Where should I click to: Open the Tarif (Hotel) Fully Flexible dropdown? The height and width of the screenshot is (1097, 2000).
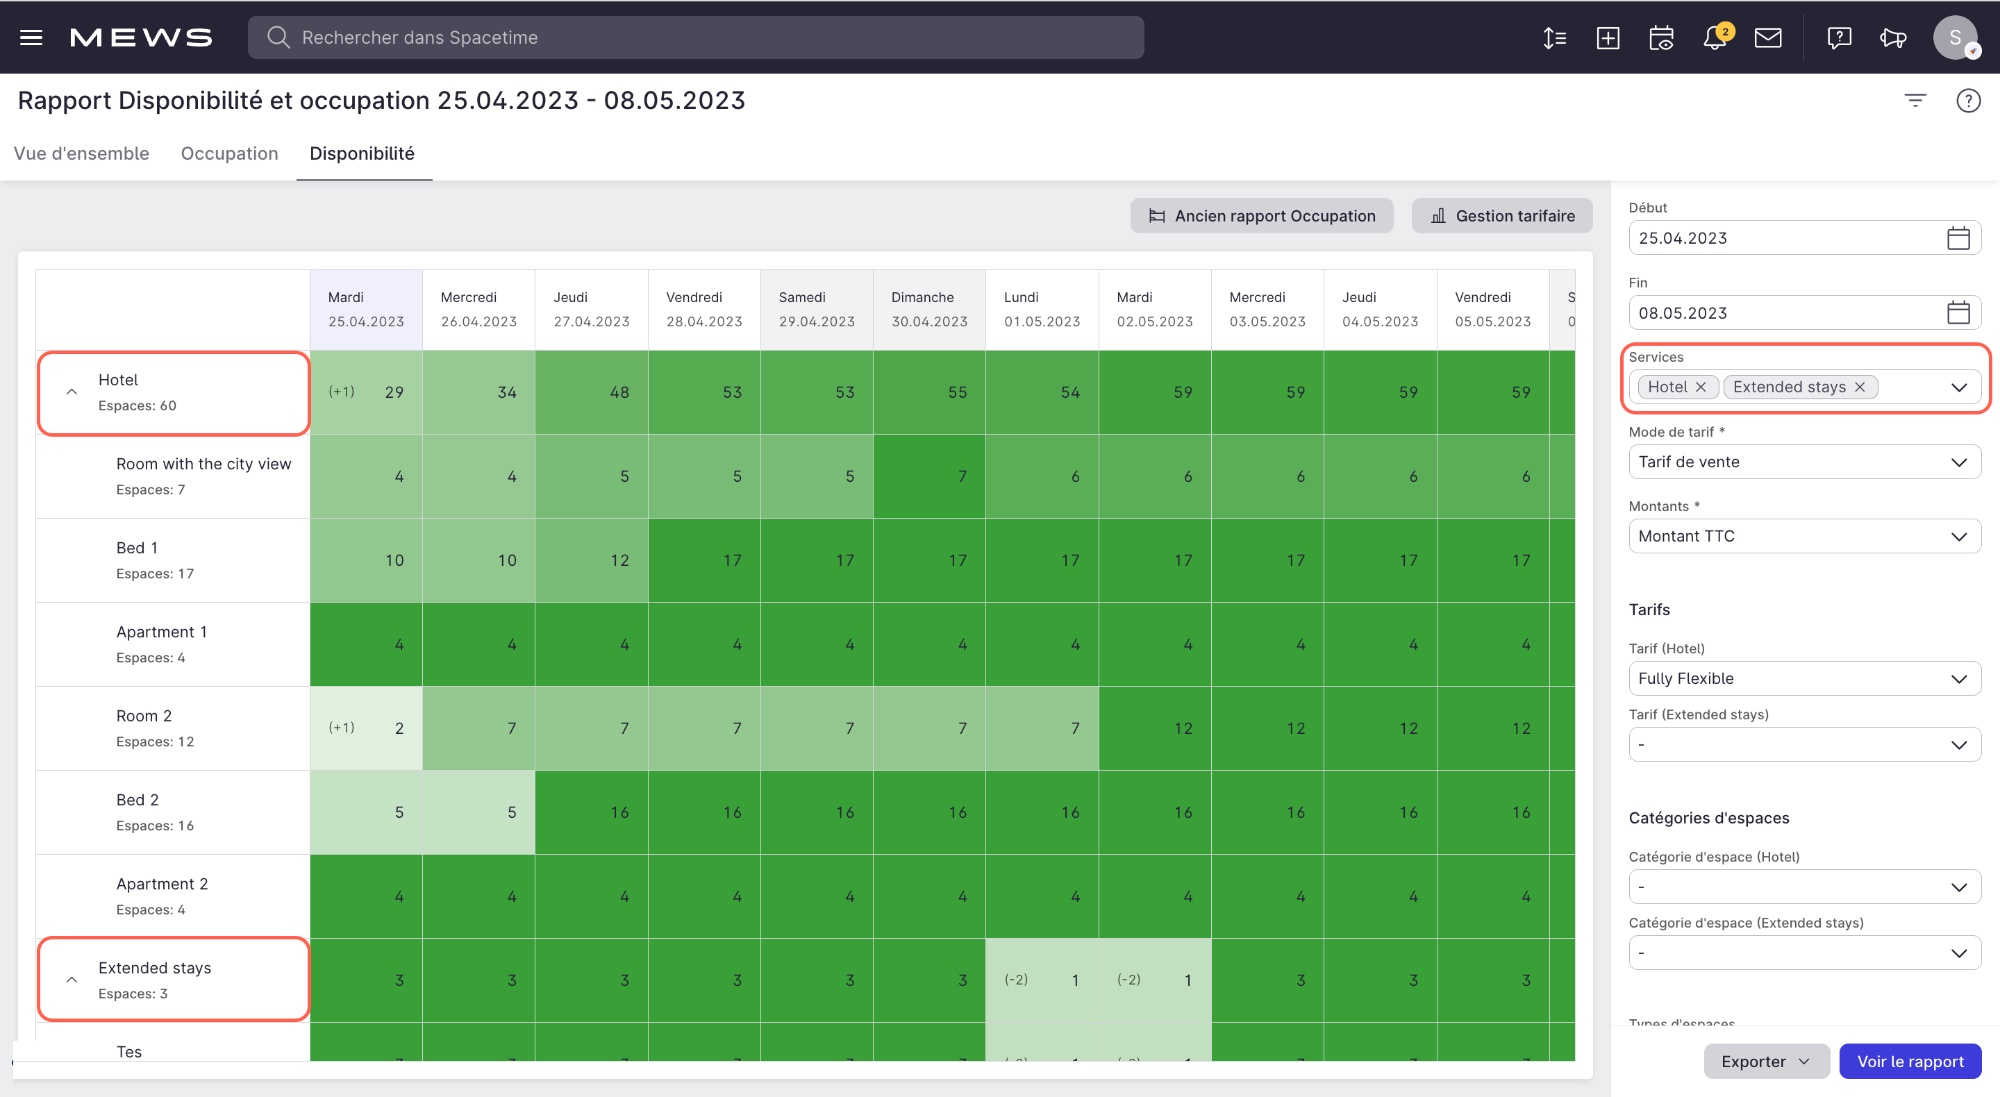click(1804, 678)
